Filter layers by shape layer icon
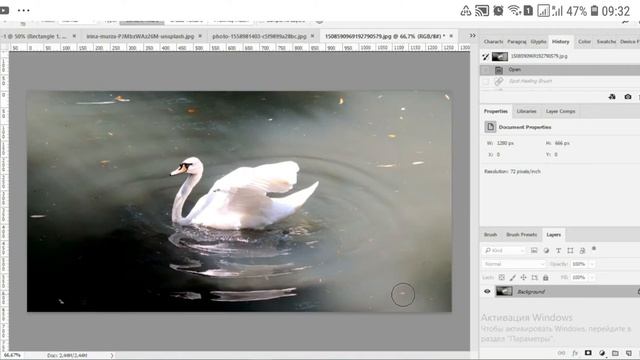Viewport: 640px width, 360px height. (x=570, y=251)
